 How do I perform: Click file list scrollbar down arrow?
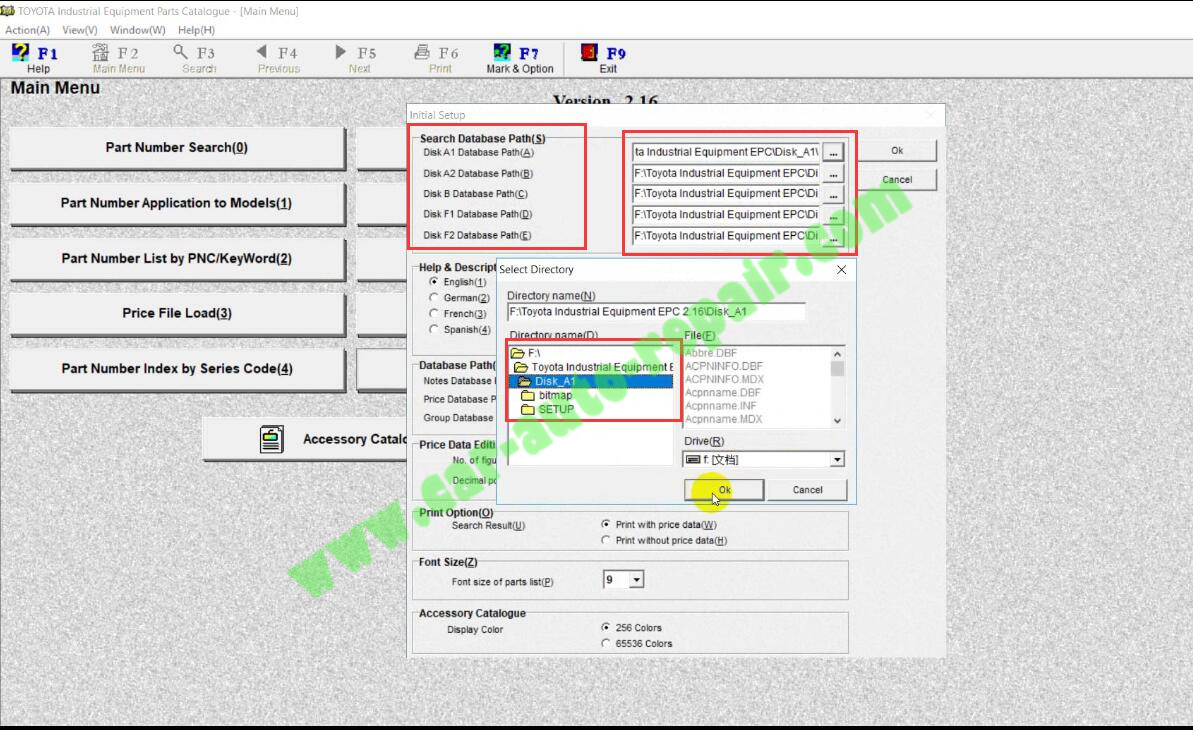coord(837,420)
